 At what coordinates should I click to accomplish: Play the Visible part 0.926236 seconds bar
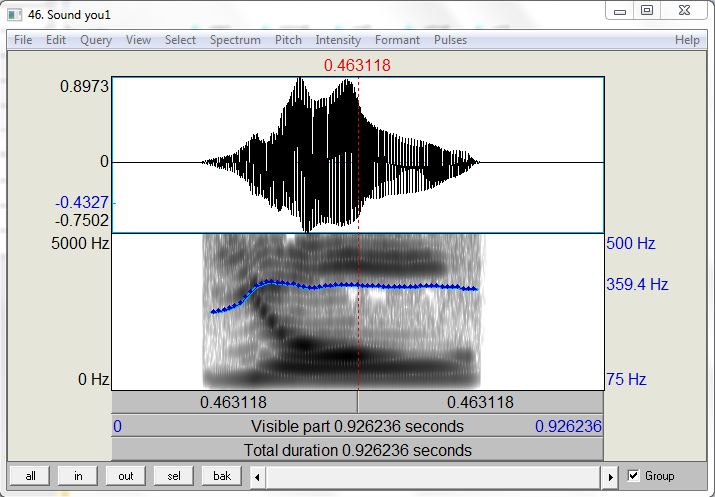tap(358, 426)
